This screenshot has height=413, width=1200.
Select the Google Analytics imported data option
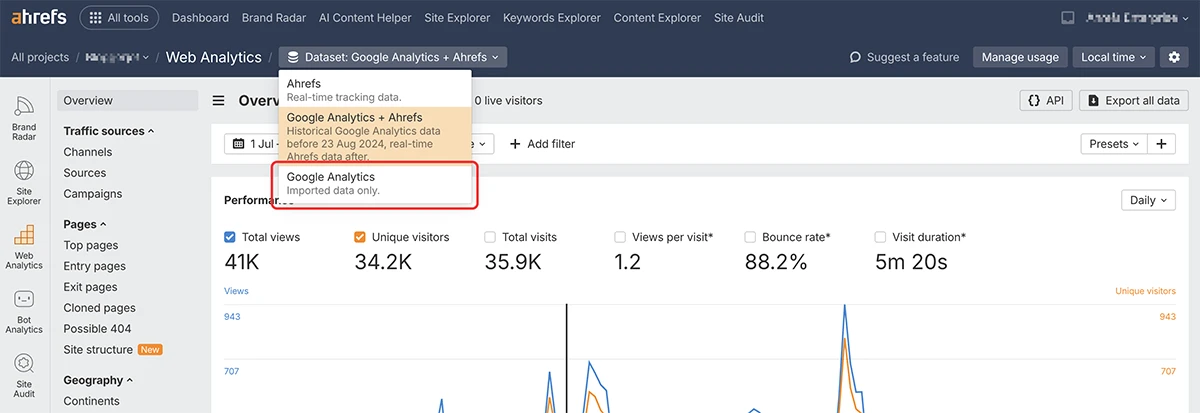[x=375, y=183]
